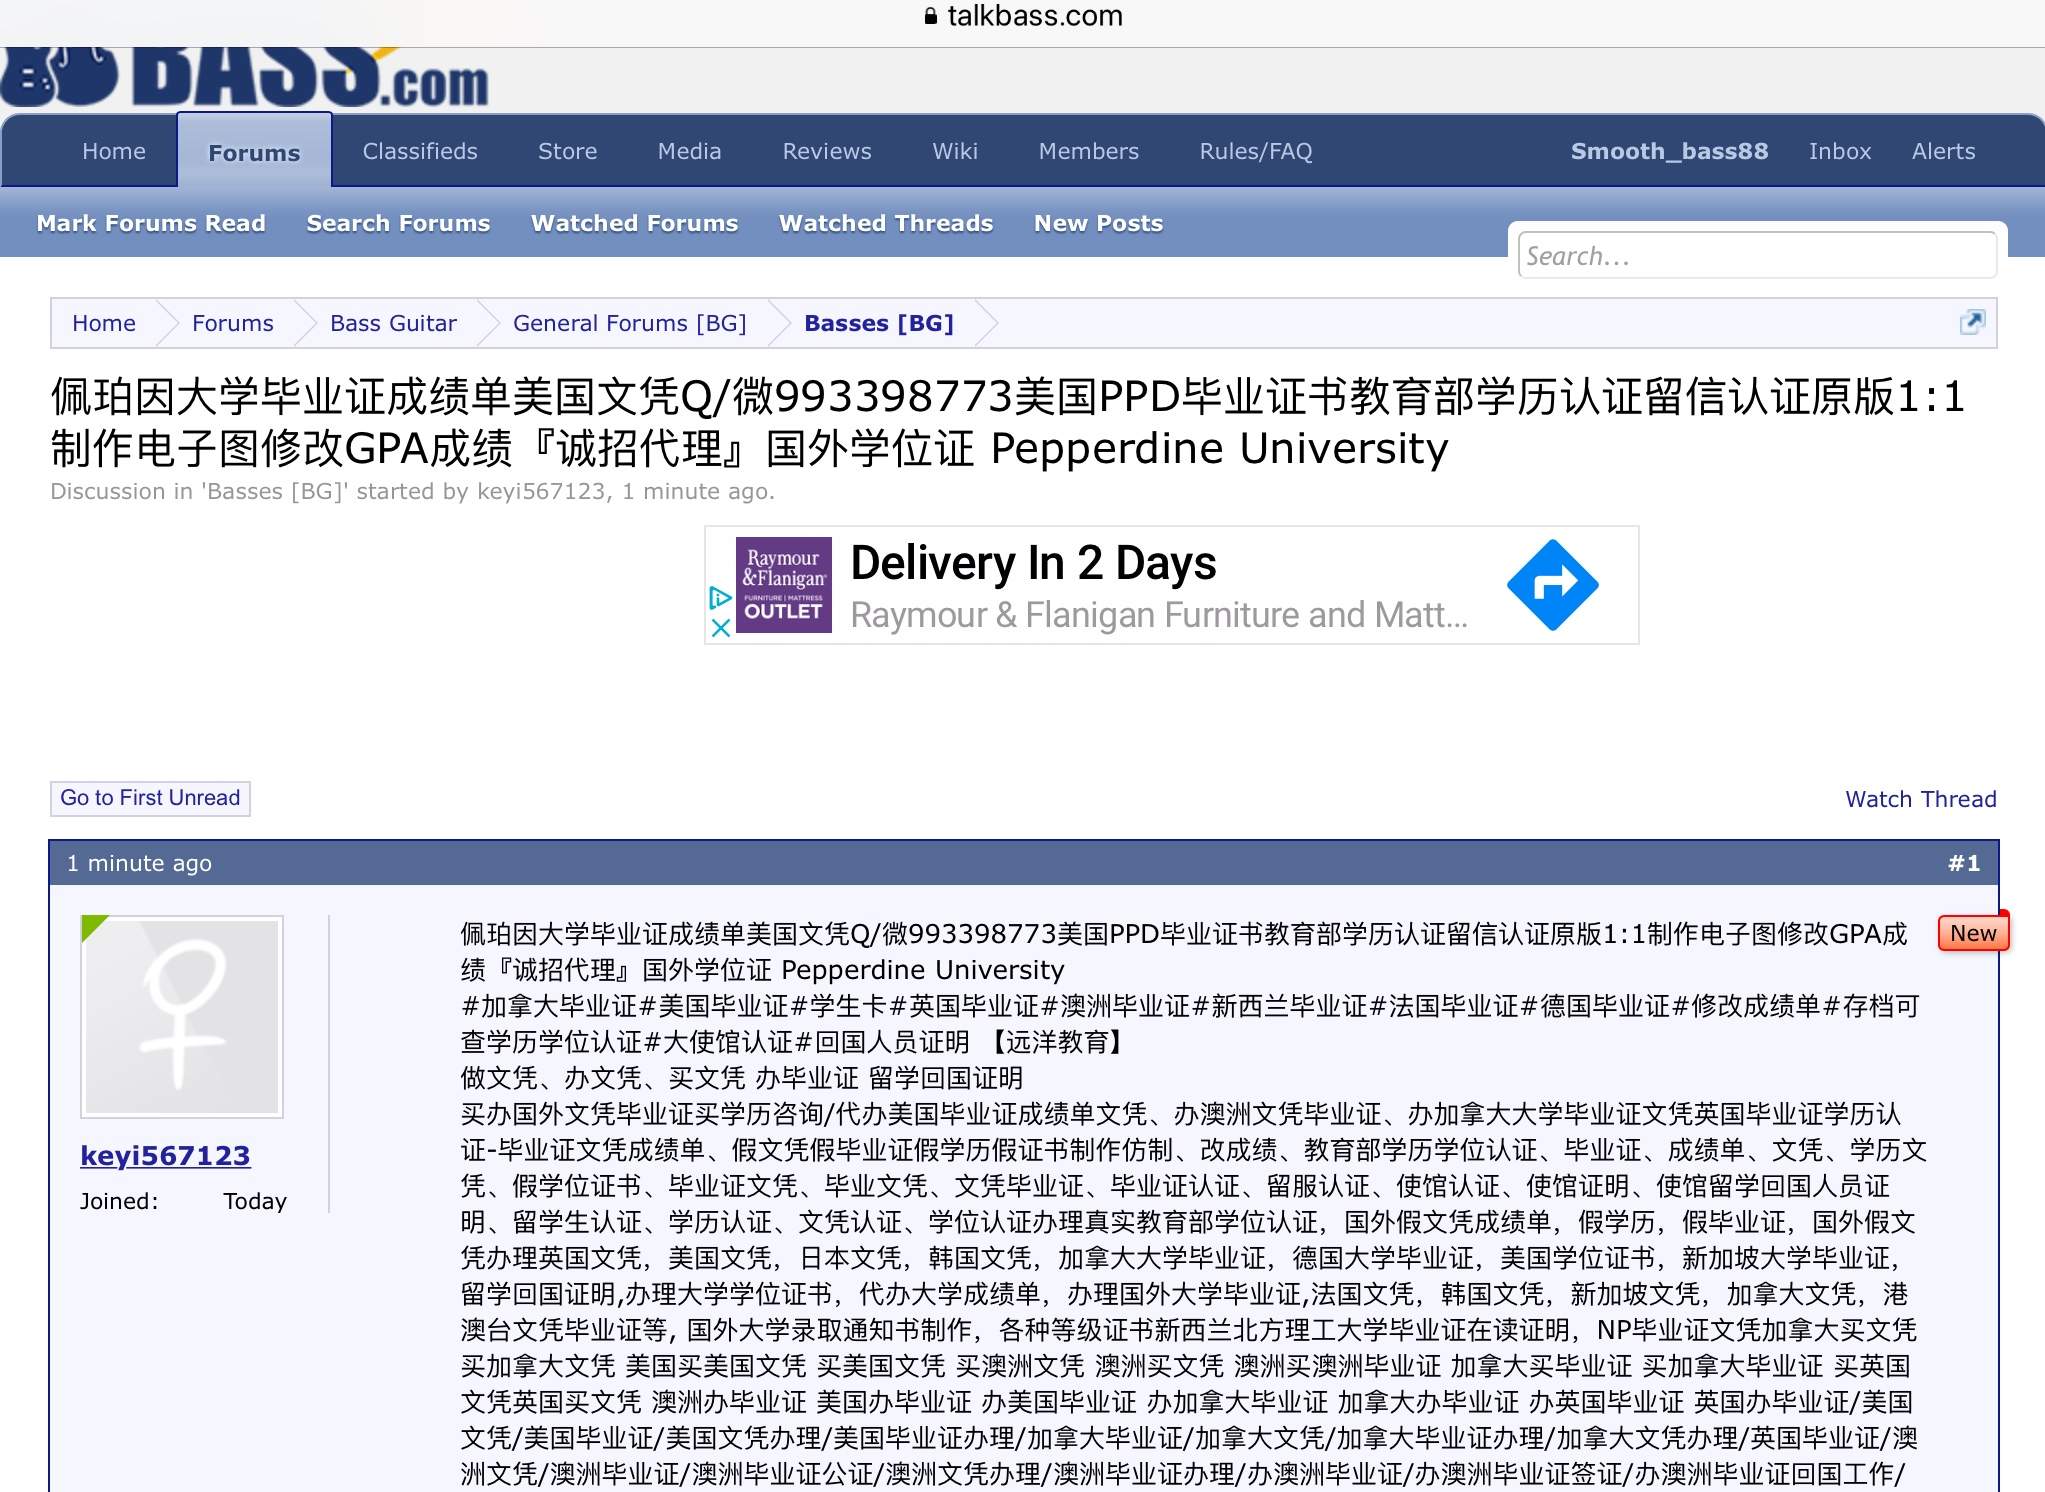The width and height of the screenshot is (2045, 1492).
Task: Open the Rules/FAQ tab
Action: pyautogui.click(x=1256, y=151)
